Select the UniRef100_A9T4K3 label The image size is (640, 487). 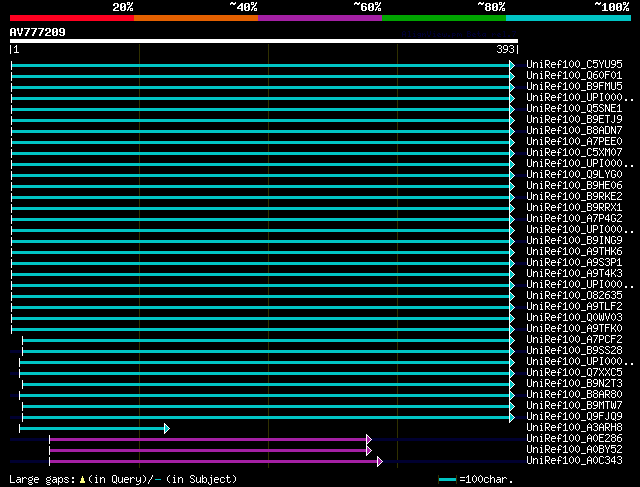tap(574, 274)
